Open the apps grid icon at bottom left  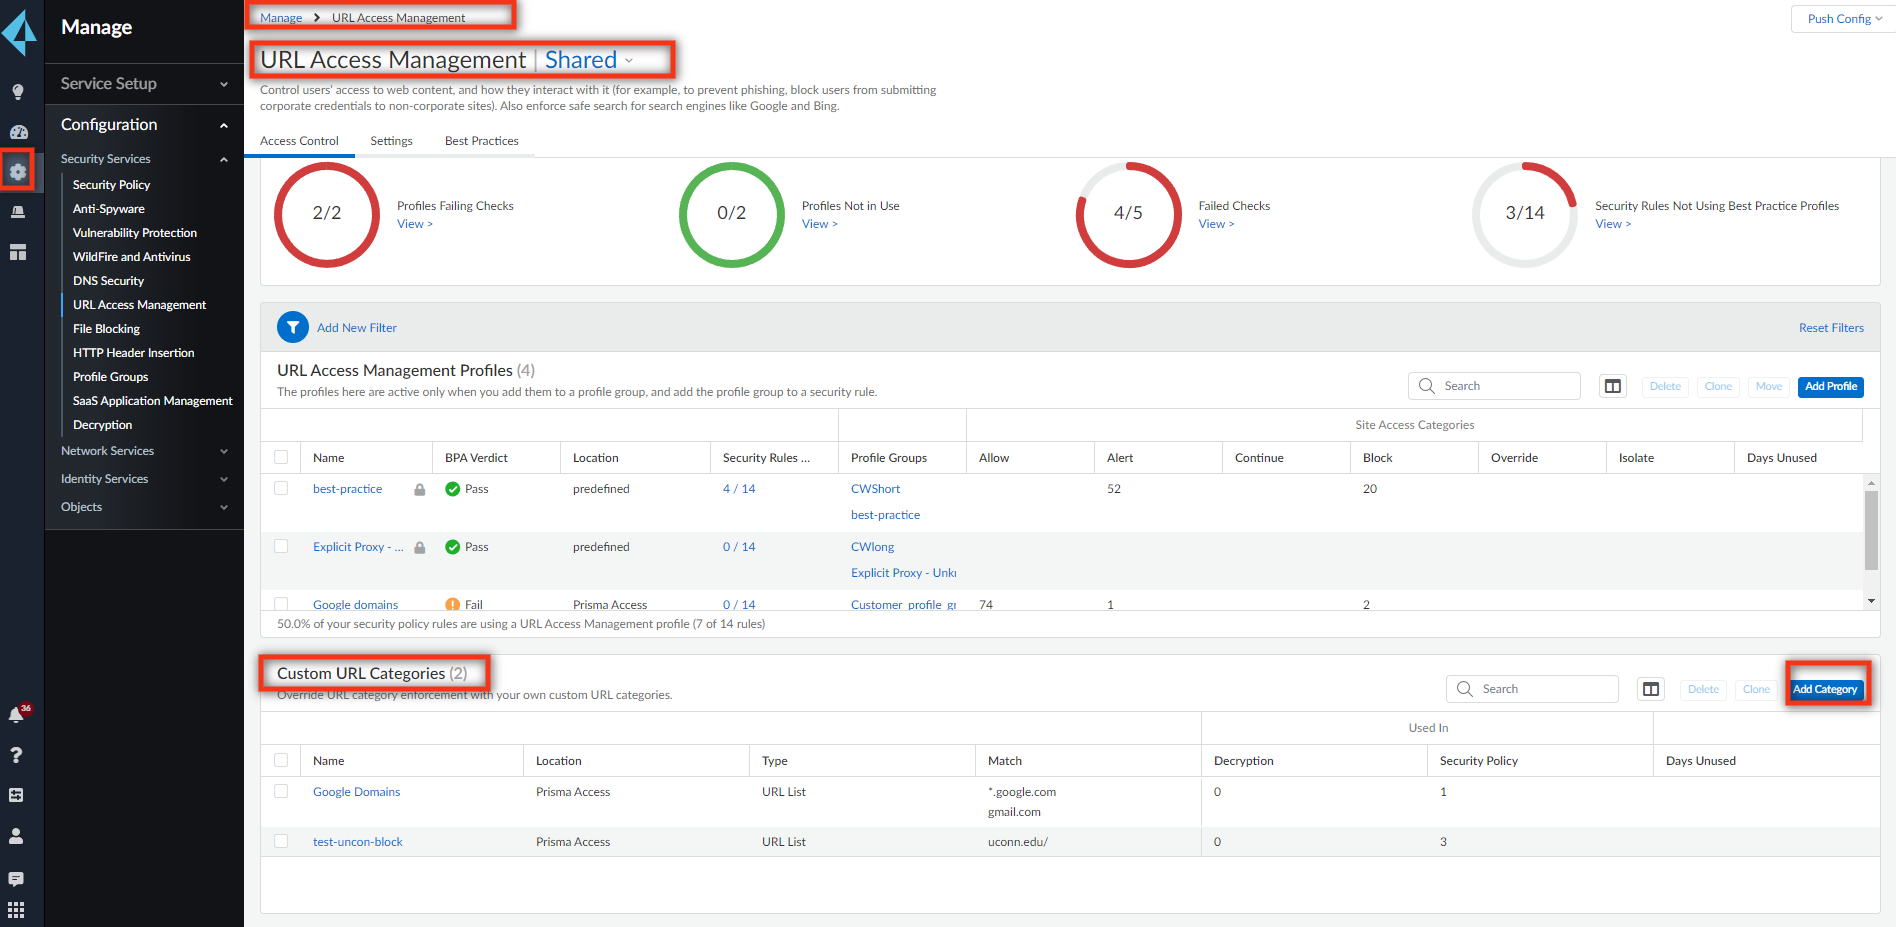click(x=17, y=910)
